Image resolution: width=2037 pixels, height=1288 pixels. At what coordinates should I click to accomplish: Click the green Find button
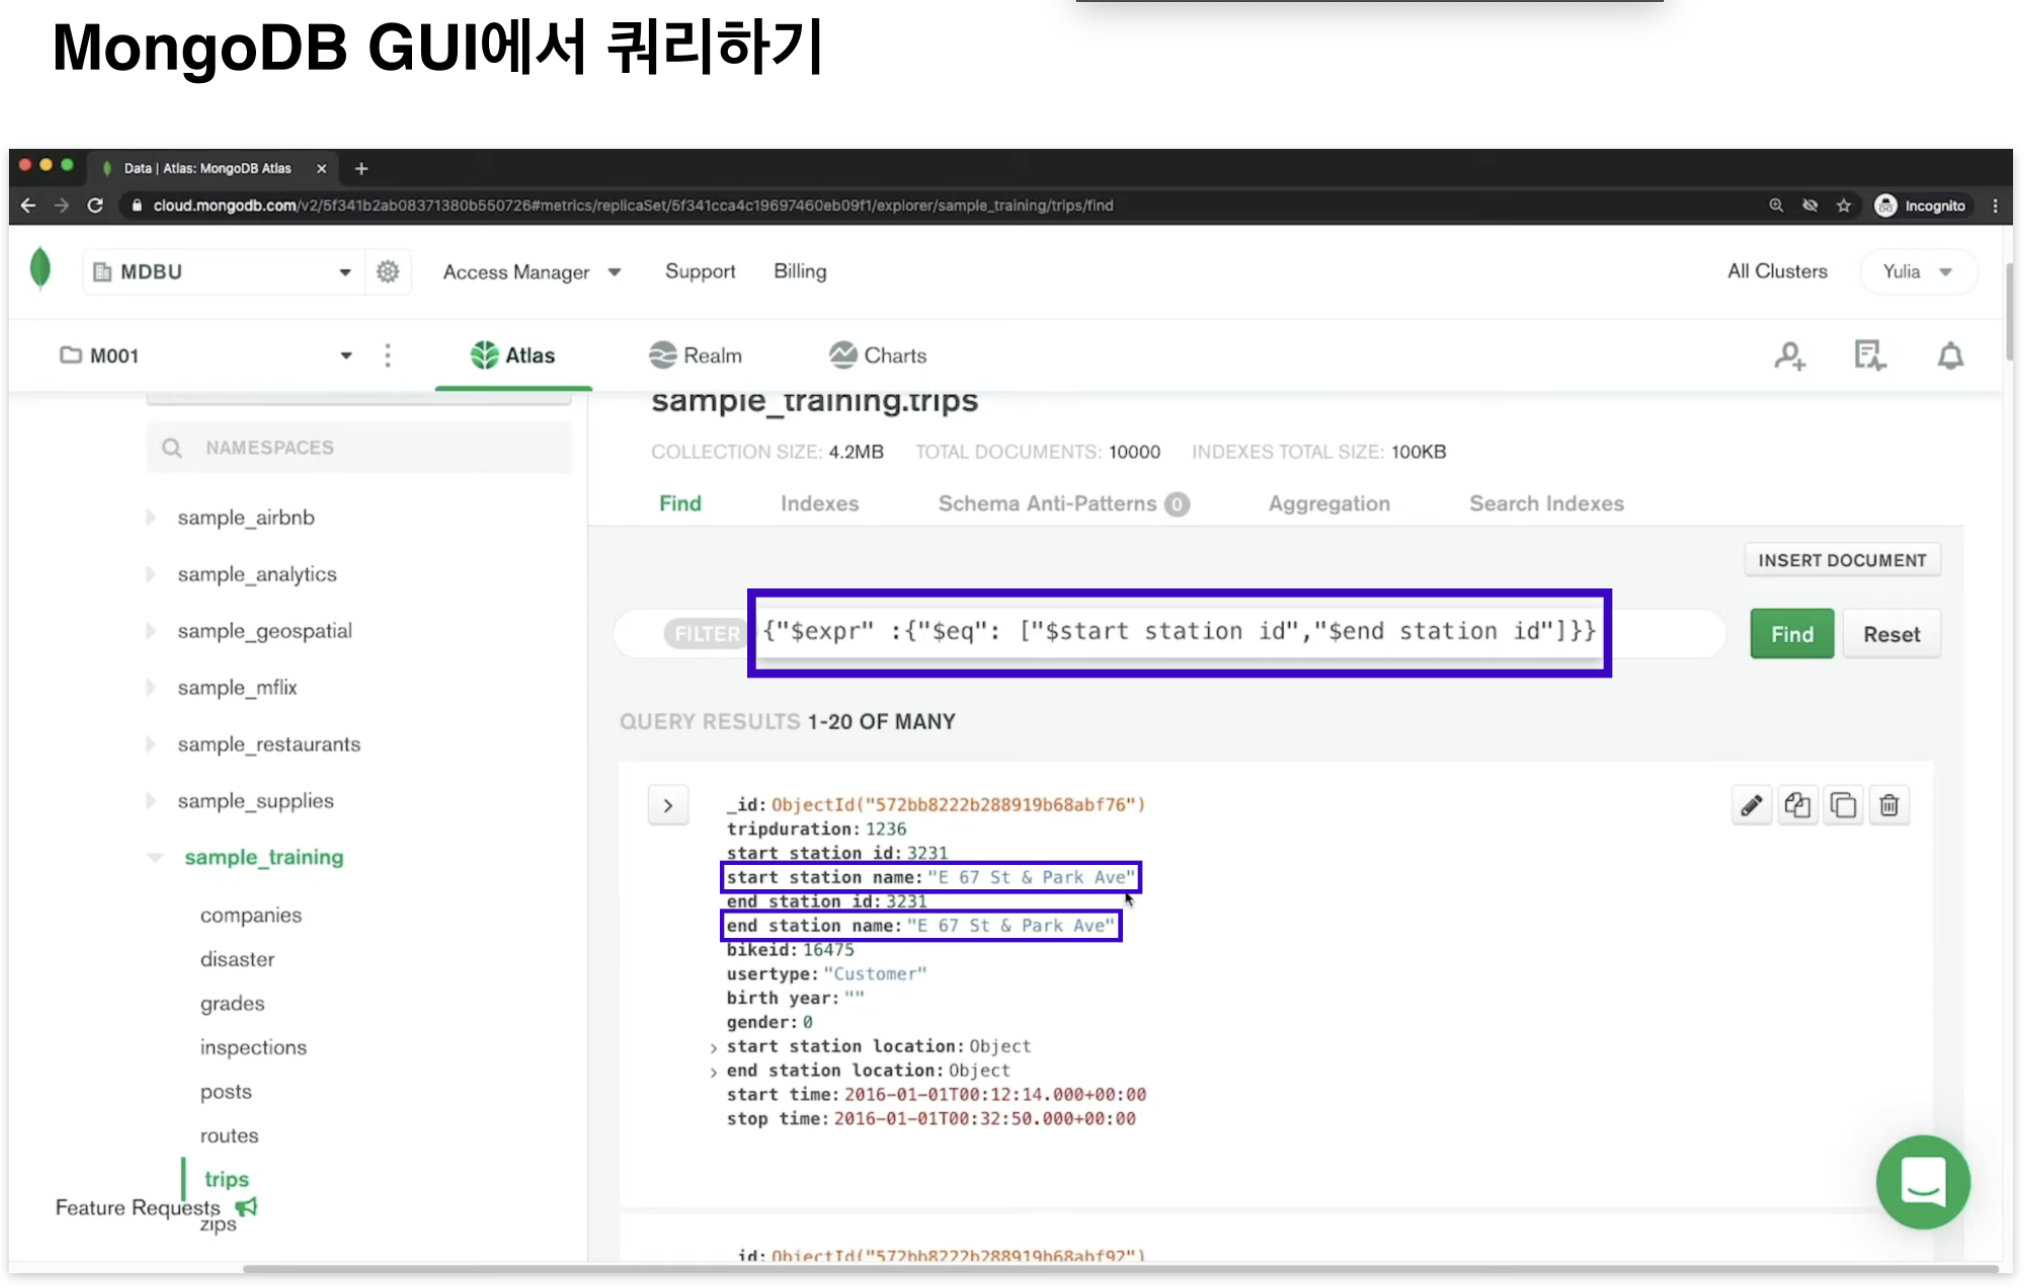(1791, 634)
